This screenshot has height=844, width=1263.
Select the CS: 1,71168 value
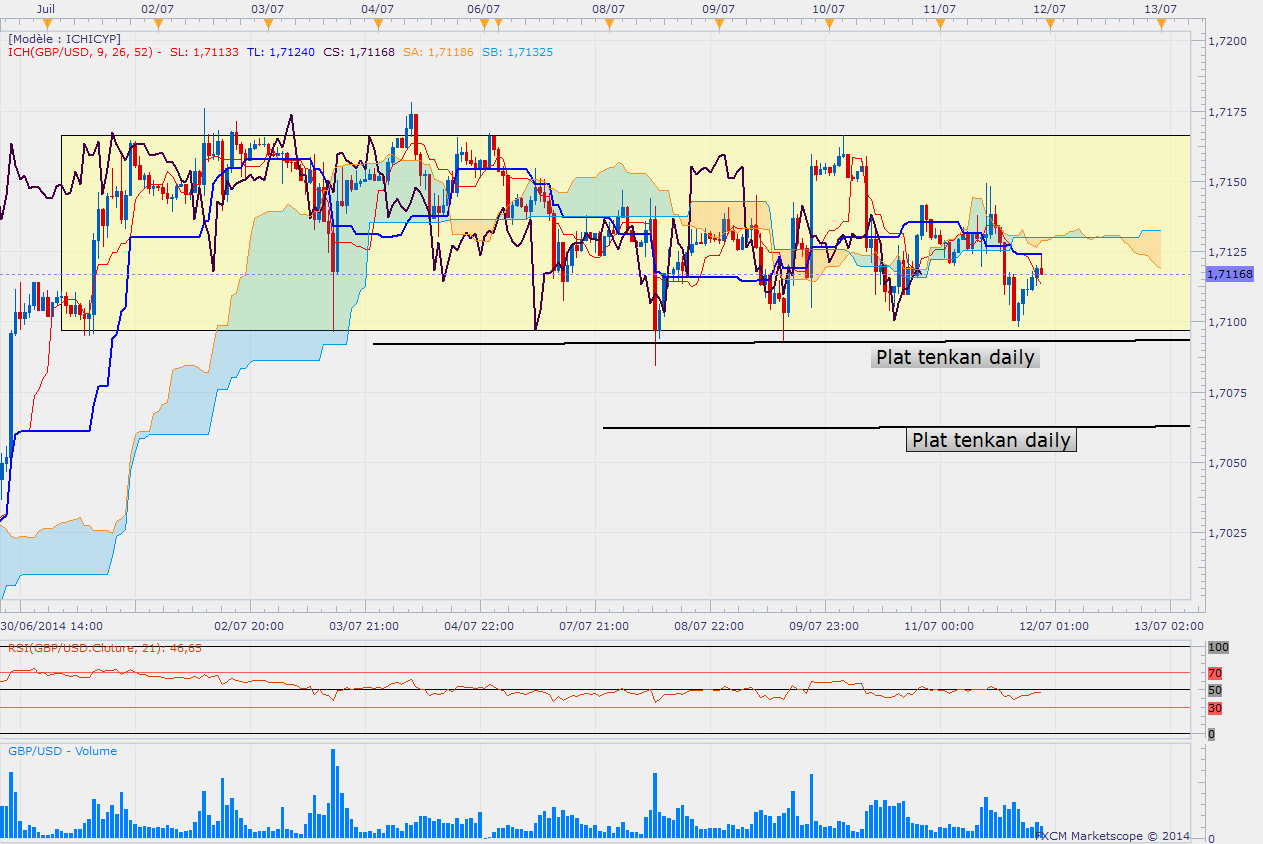360,52
